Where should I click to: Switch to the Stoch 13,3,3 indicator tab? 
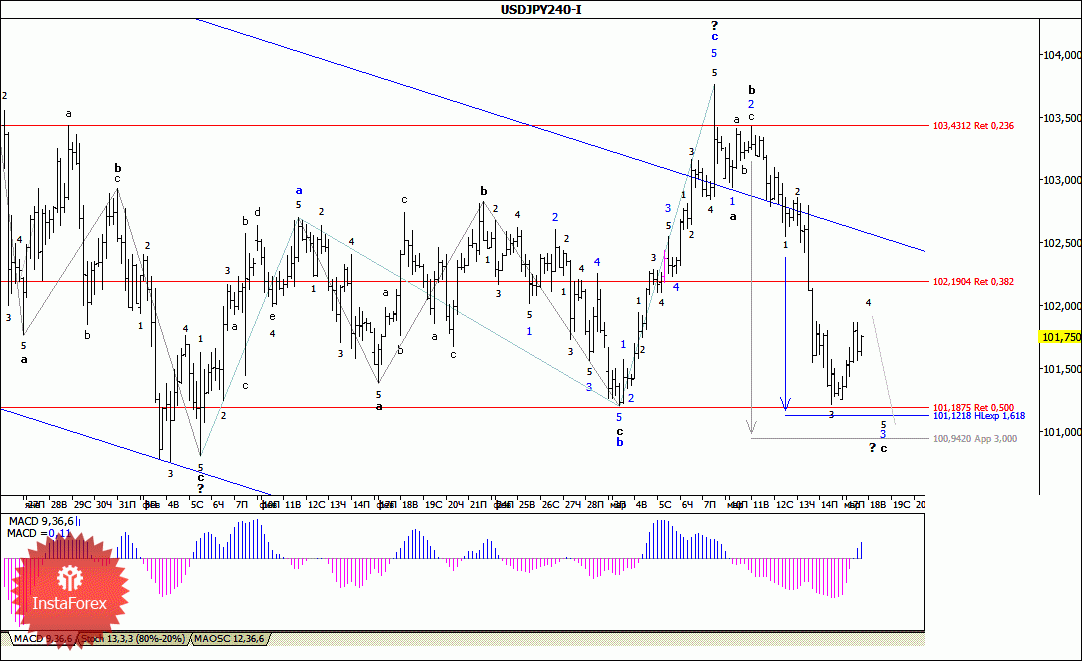(x=133, y=639)
